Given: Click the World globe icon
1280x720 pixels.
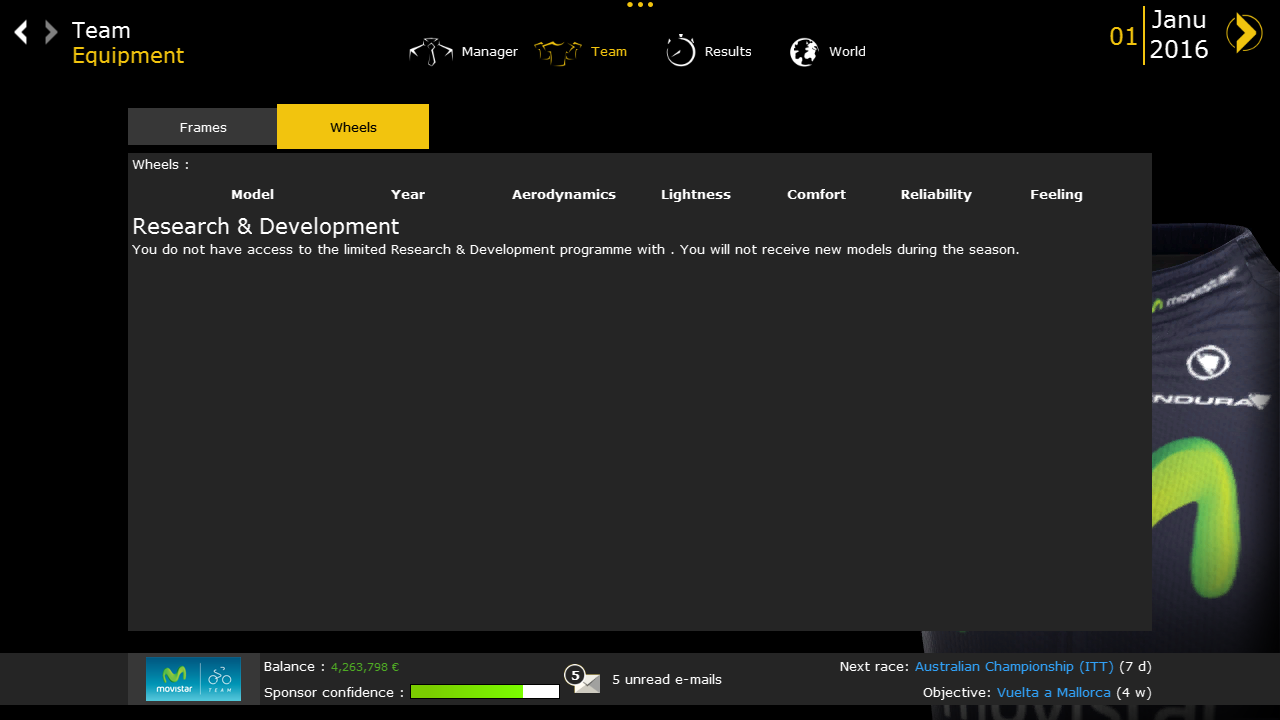Looking at the screenshot, I should [x=804, y=52].
